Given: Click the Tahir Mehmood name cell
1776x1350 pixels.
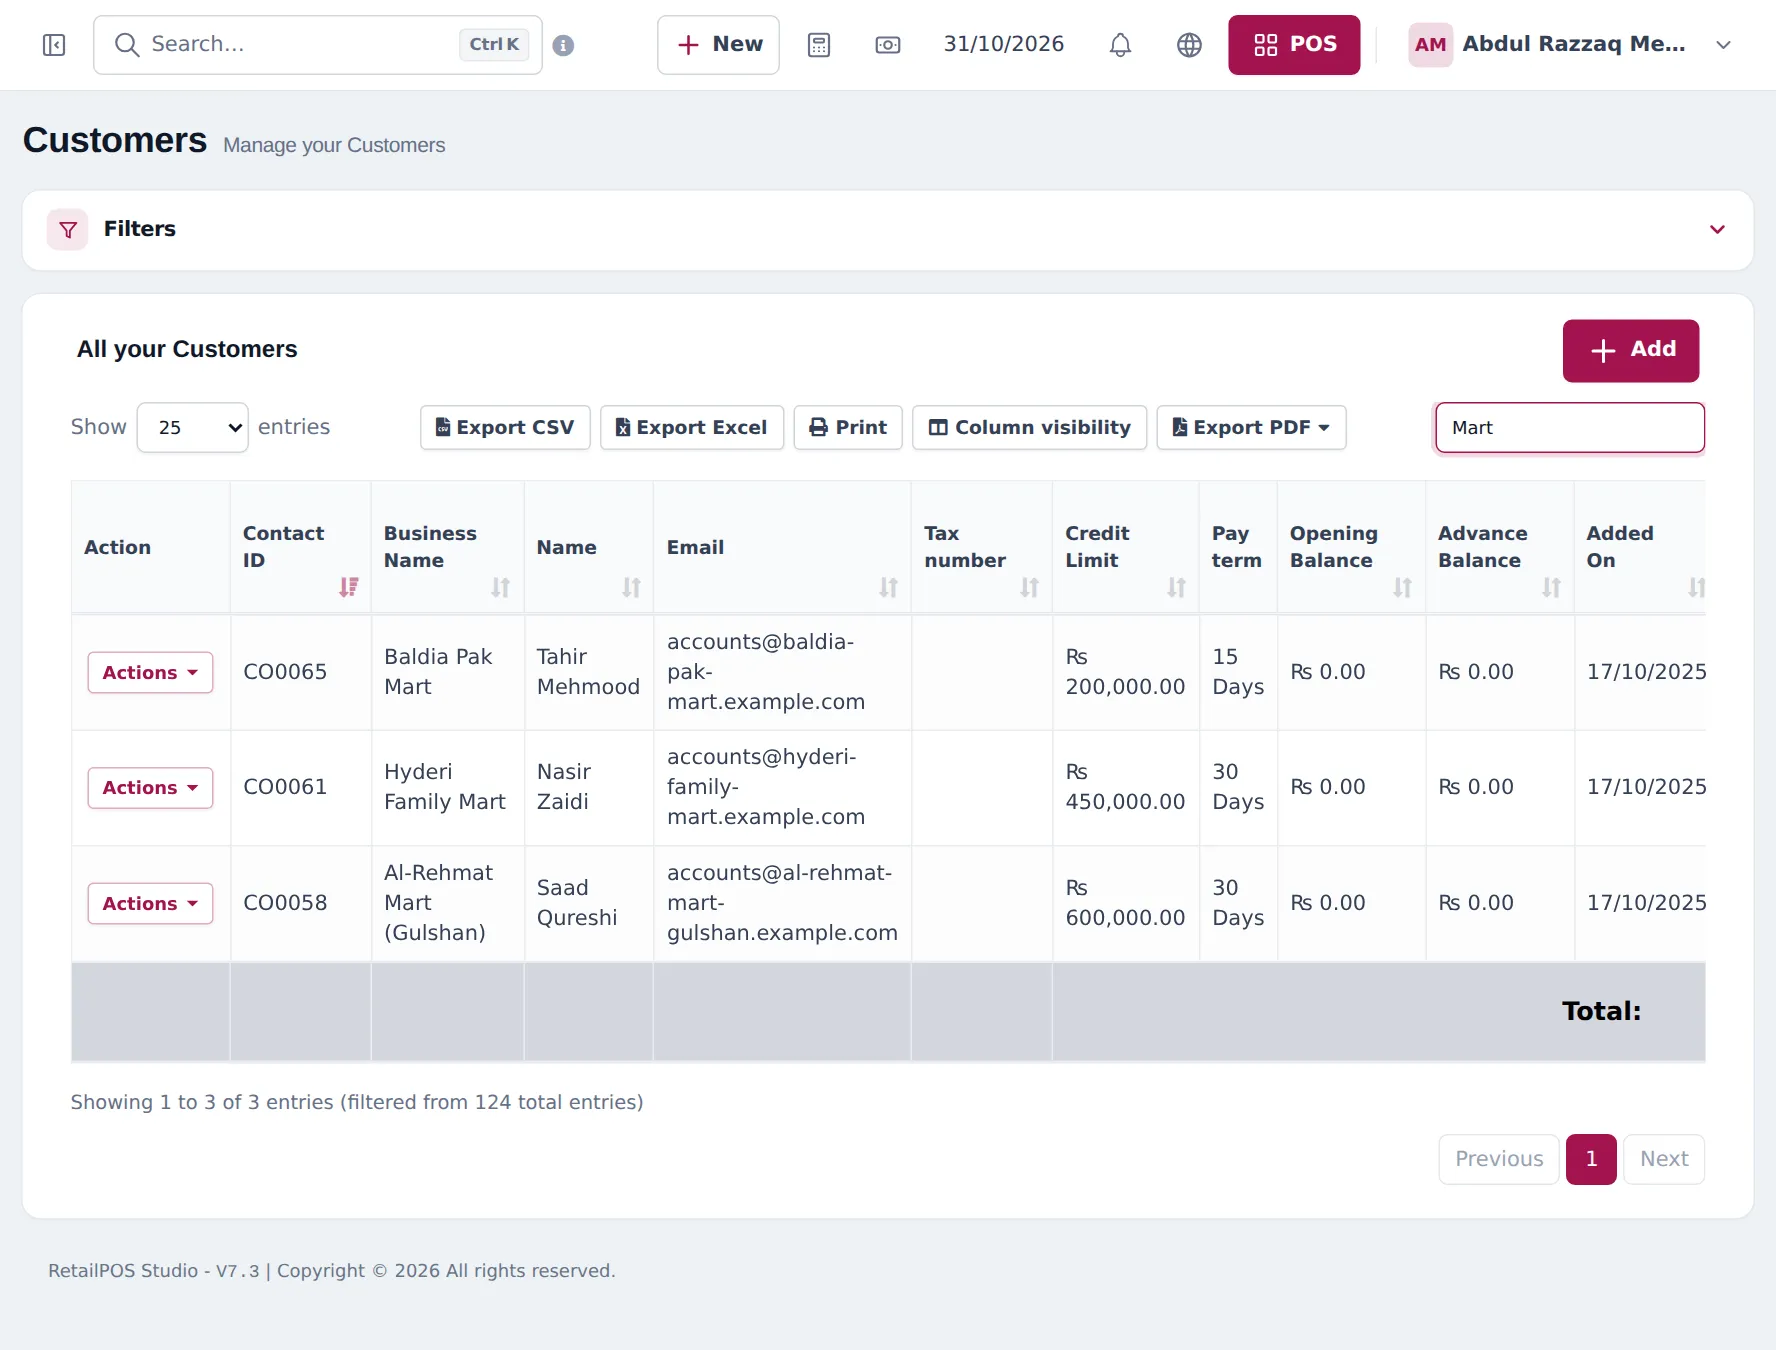Looking at the screenshot, I should [588, 673].
